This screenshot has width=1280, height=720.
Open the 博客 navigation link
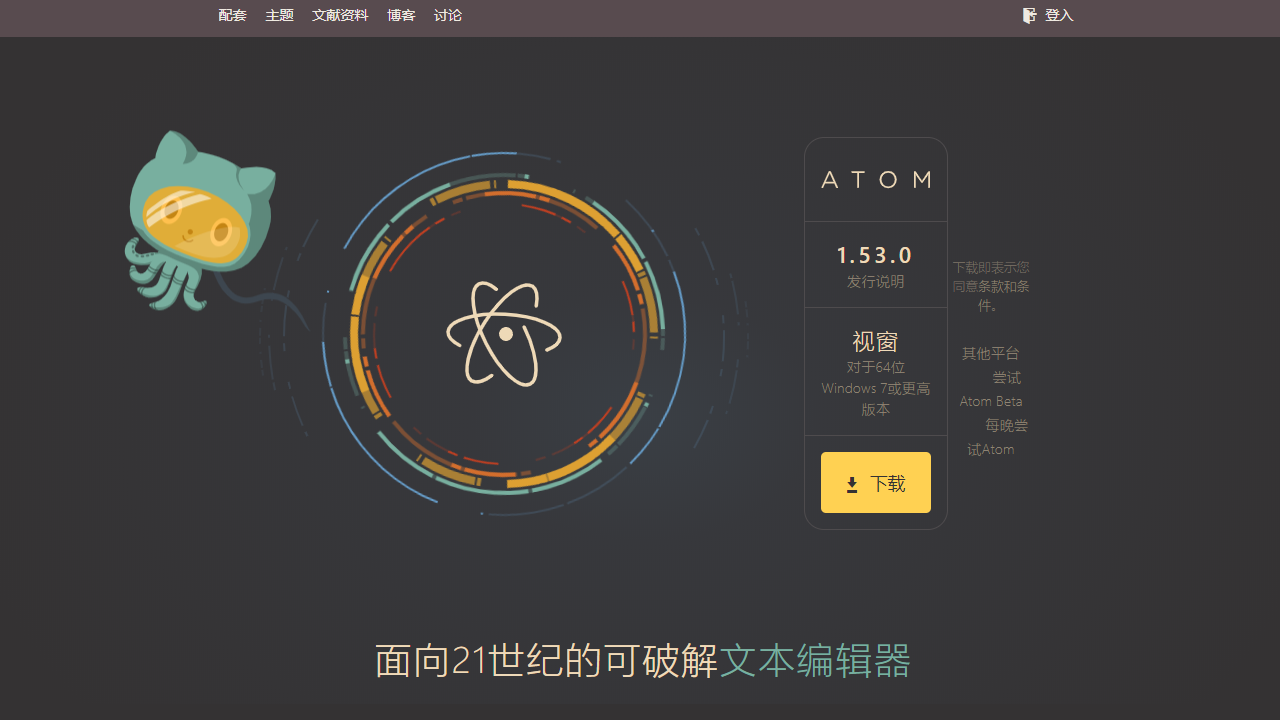pyautogui.click(x=401, y=15)
